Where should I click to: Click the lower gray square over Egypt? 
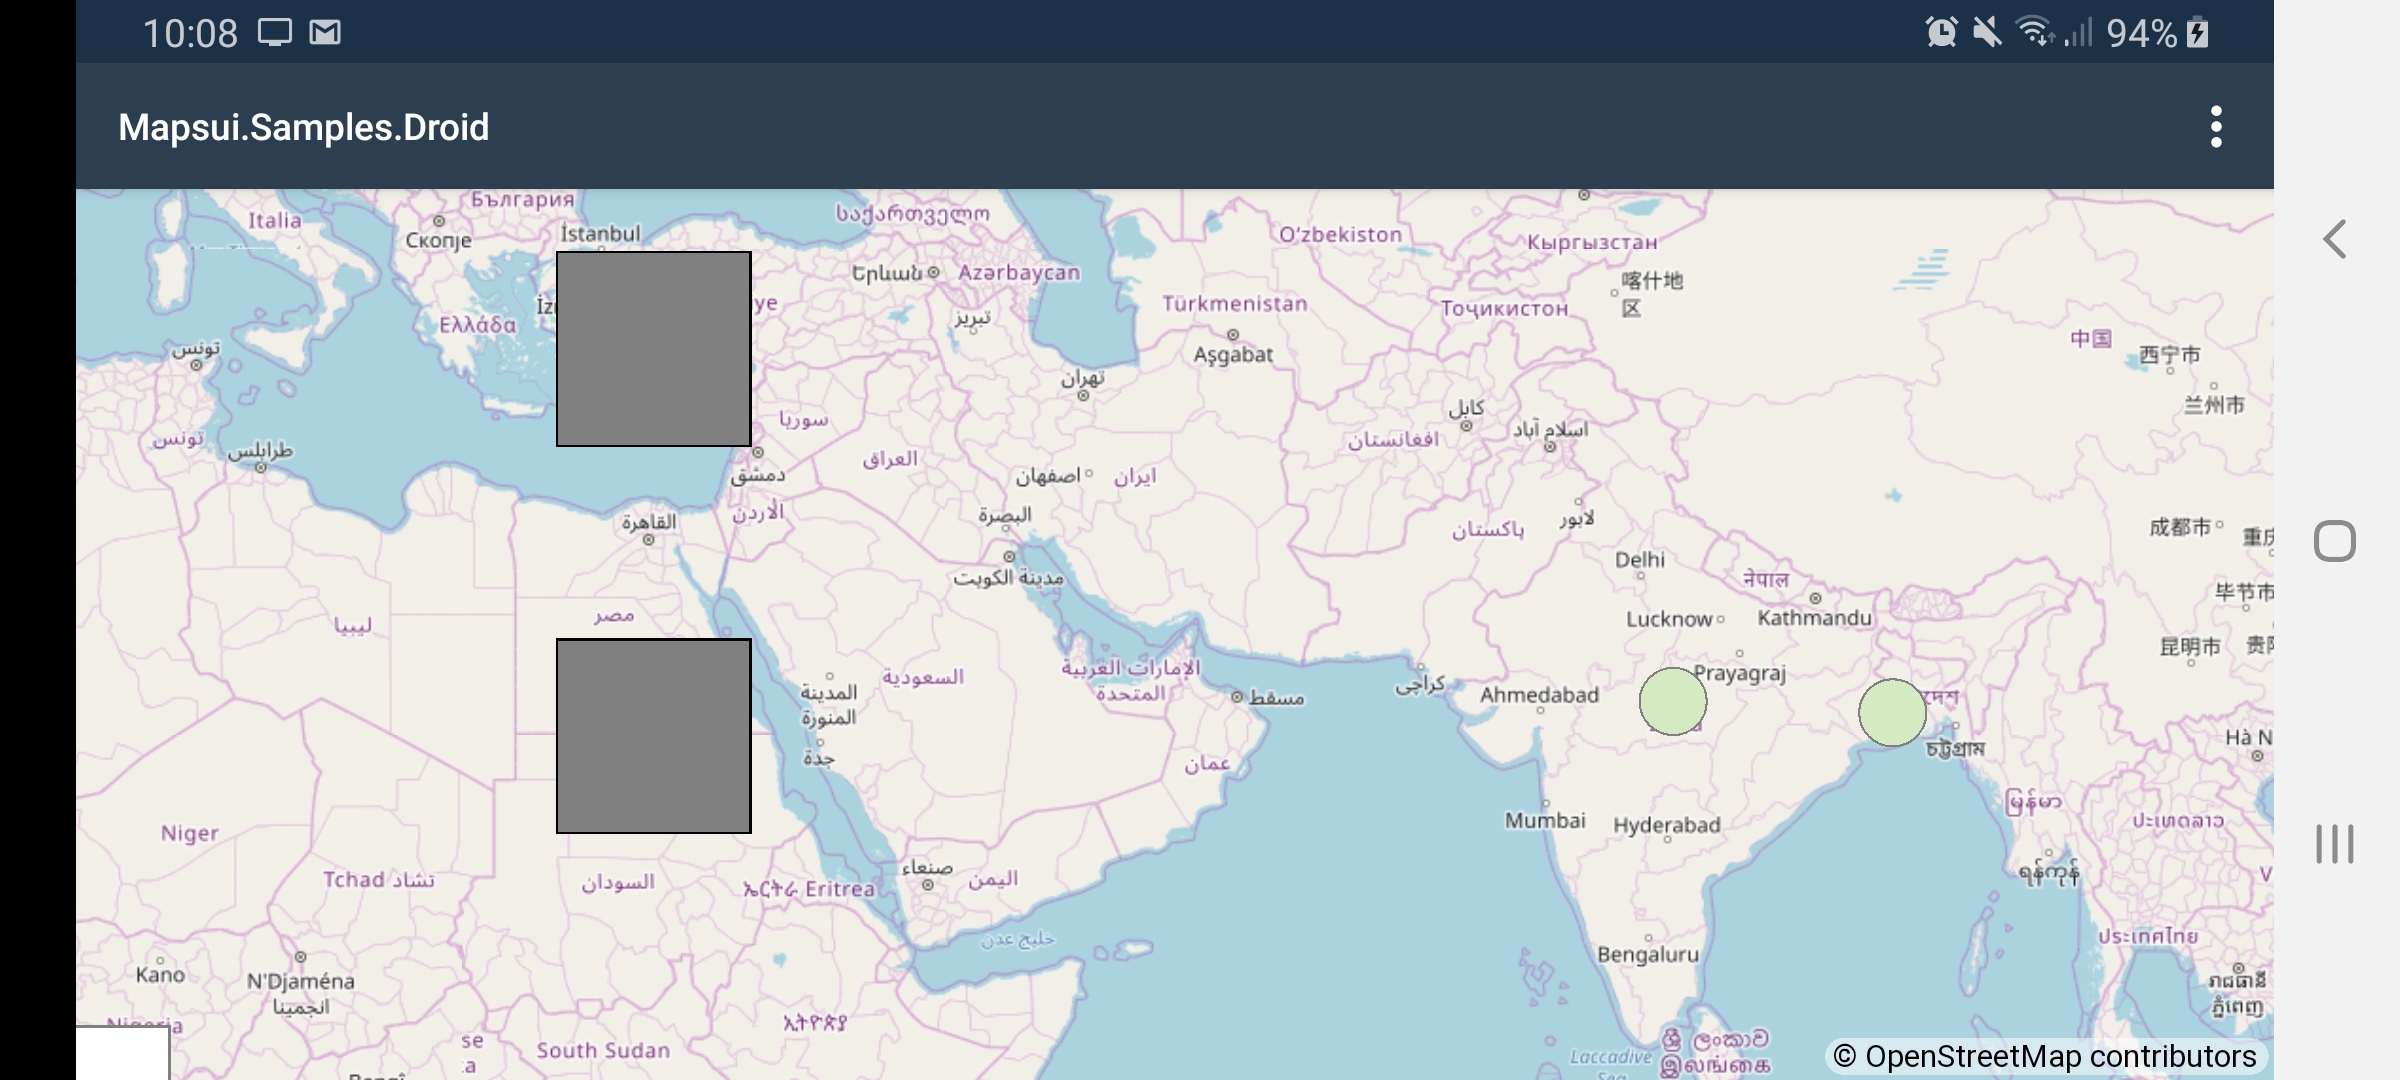click(x=654, y=736)
